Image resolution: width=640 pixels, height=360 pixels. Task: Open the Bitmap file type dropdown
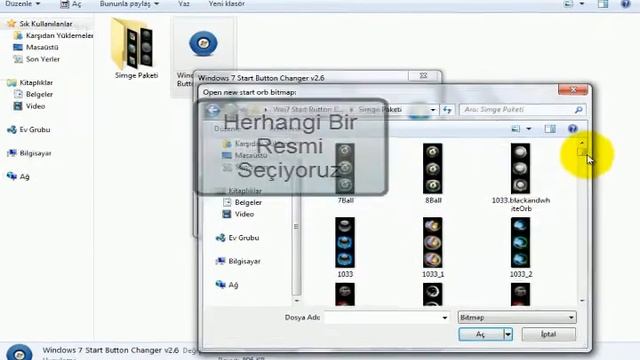click(517, 317)
